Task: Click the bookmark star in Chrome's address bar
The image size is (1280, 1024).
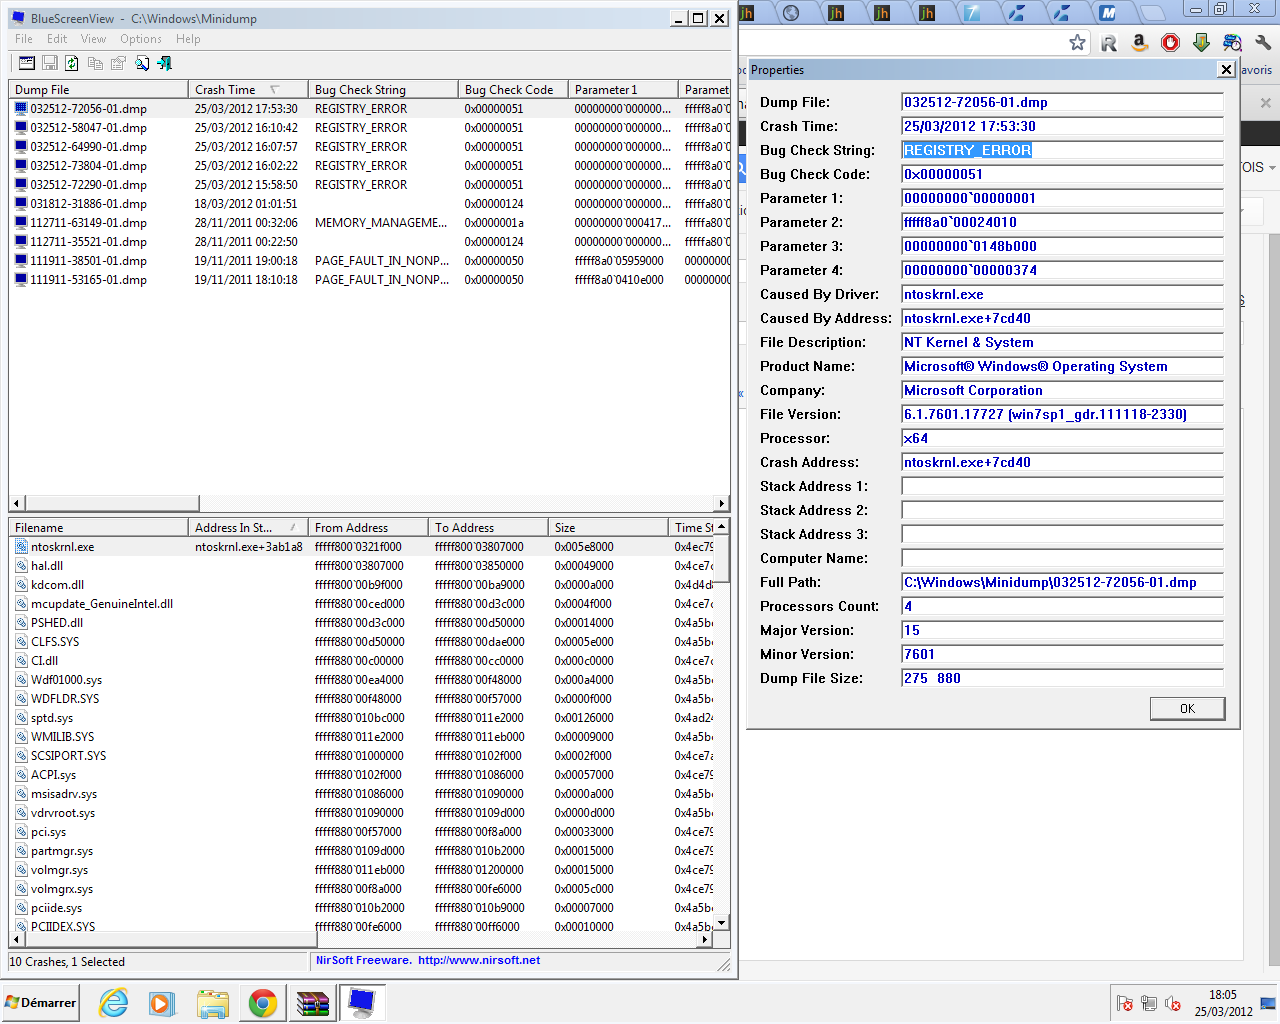Action: click(1077, 42)
